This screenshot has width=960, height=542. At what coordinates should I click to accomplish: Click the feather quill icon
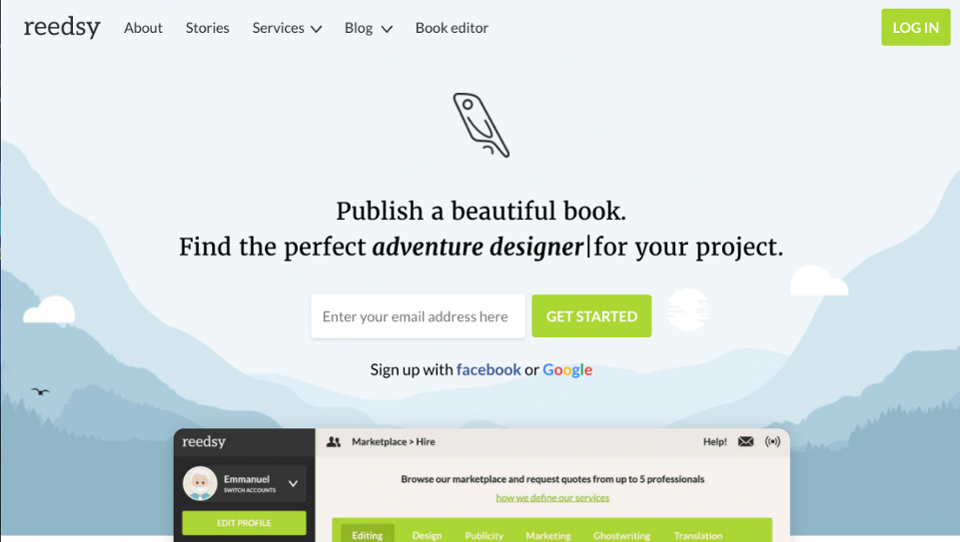tap(481, 125)
